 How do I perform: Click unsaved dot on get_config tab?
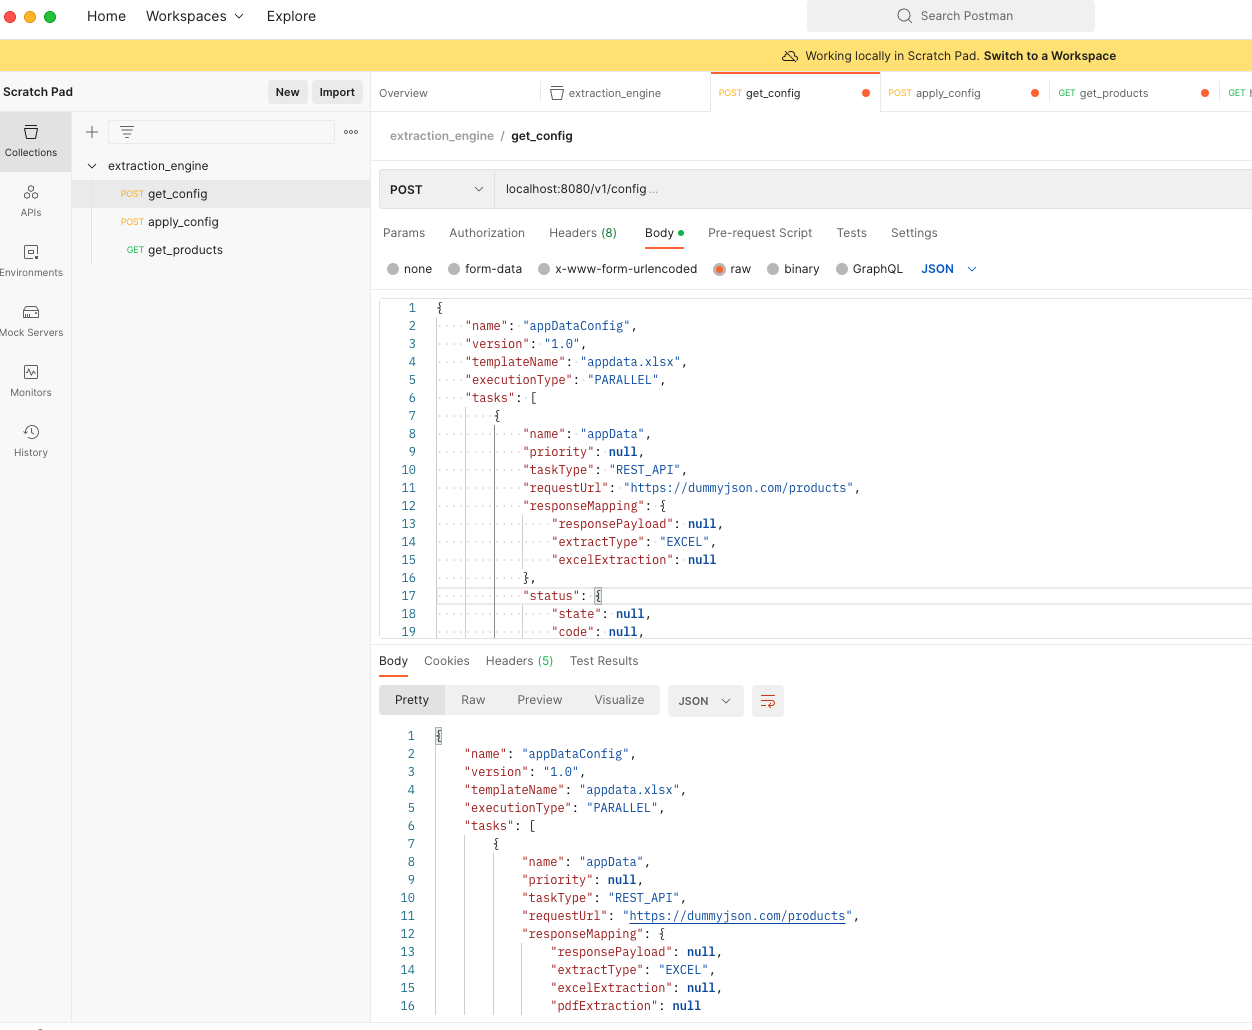(866, 93)
